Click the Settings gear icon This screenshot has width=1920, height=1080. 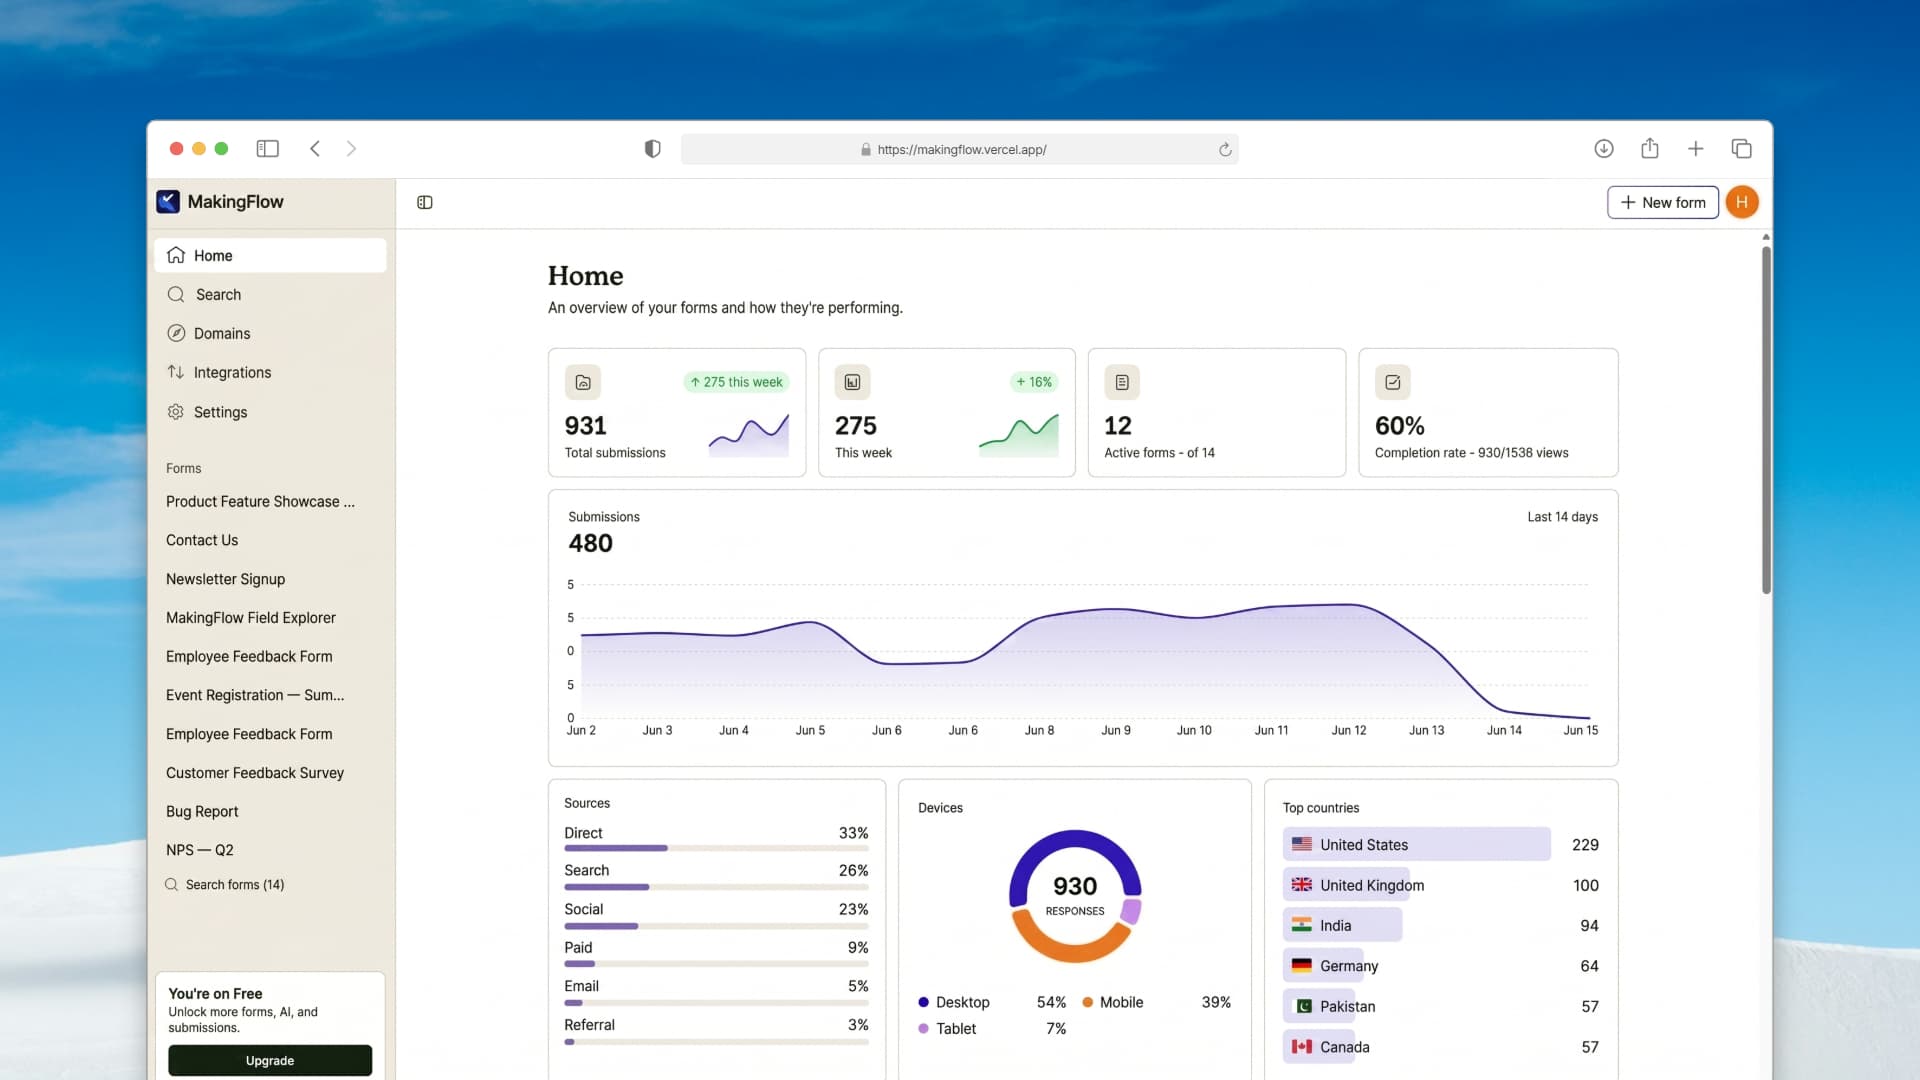point(176,412)
